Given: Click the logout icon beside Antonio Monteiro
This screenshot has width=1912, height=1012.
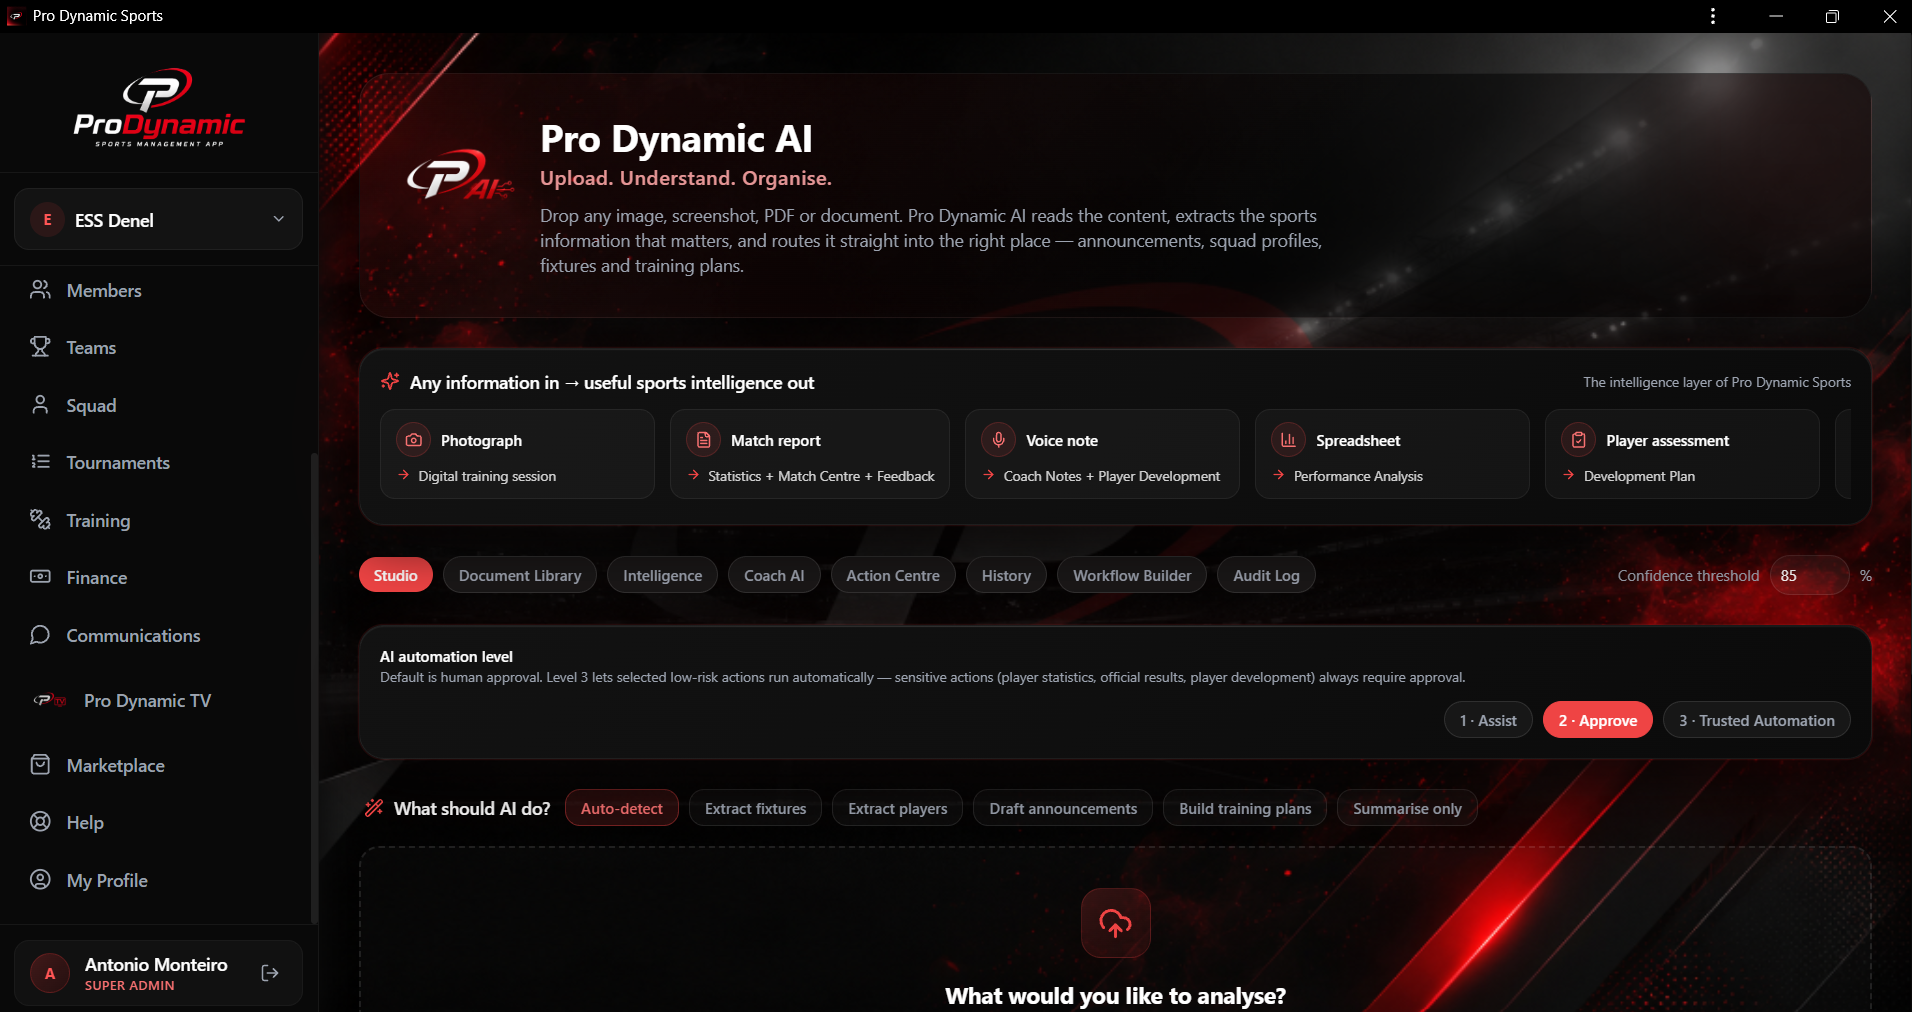Looking at the screenshot, I should (x=270, y=973).
